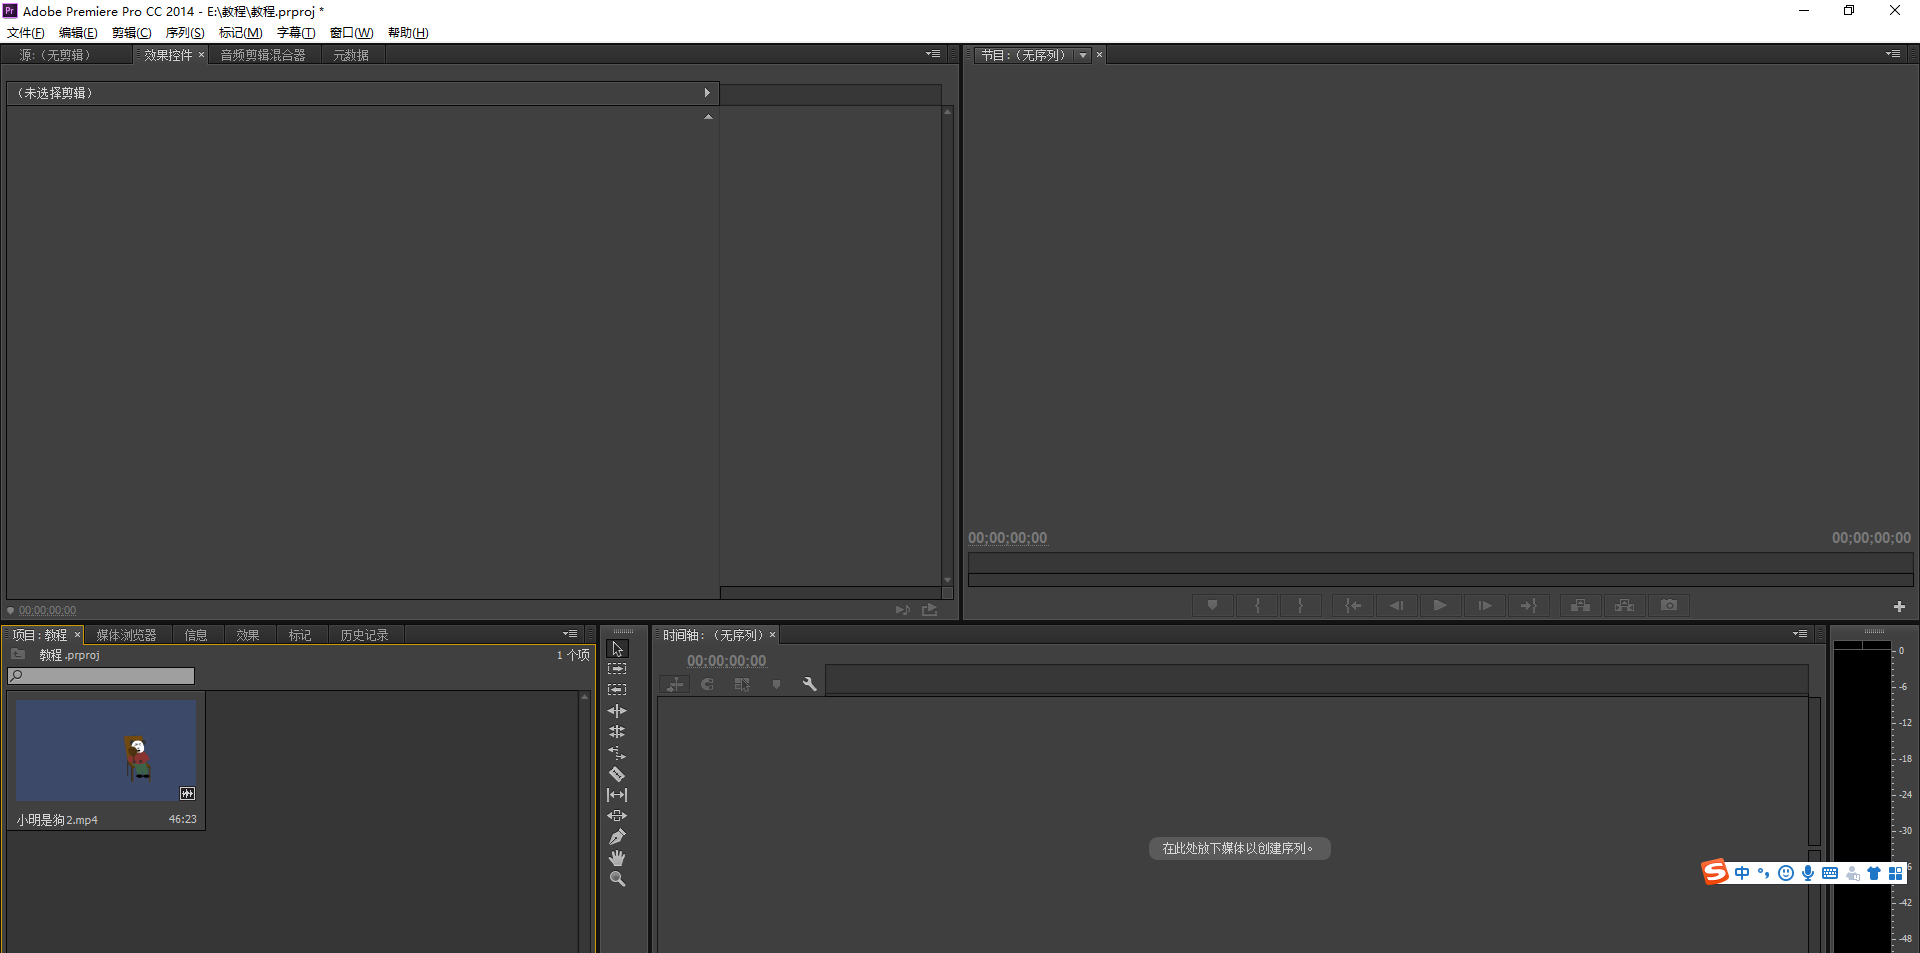Open the 帮助 menu

click(x=408, y=33)
